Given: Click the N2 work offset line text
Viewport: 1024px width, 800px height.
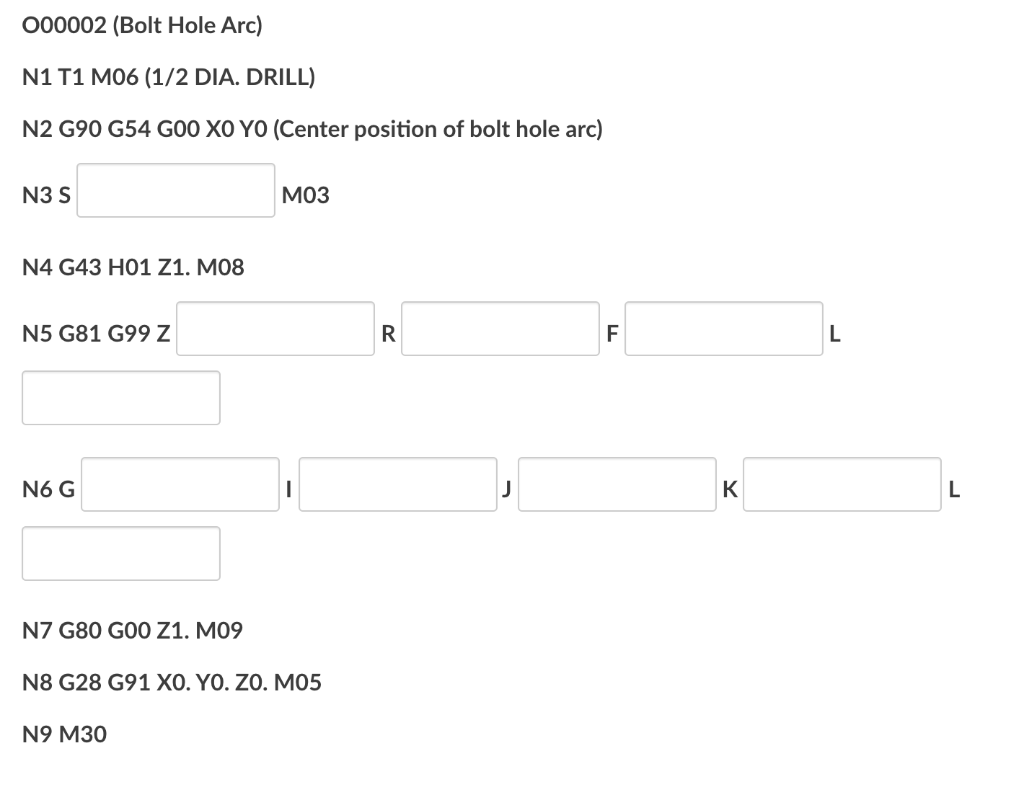Looking at the screenshot, I should [x=313, y=129].
